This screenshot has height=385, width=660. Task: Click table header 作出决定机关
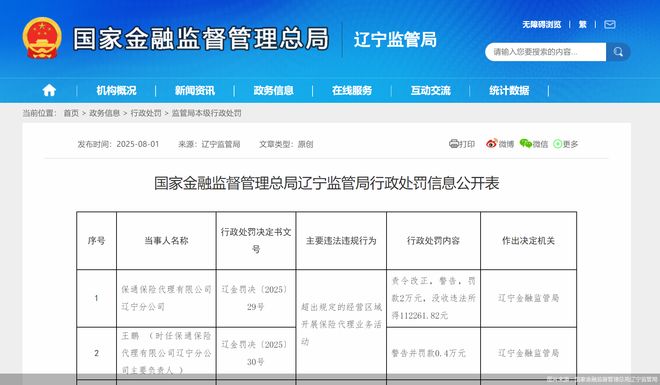pyautogui.click(x=528, y=241)
